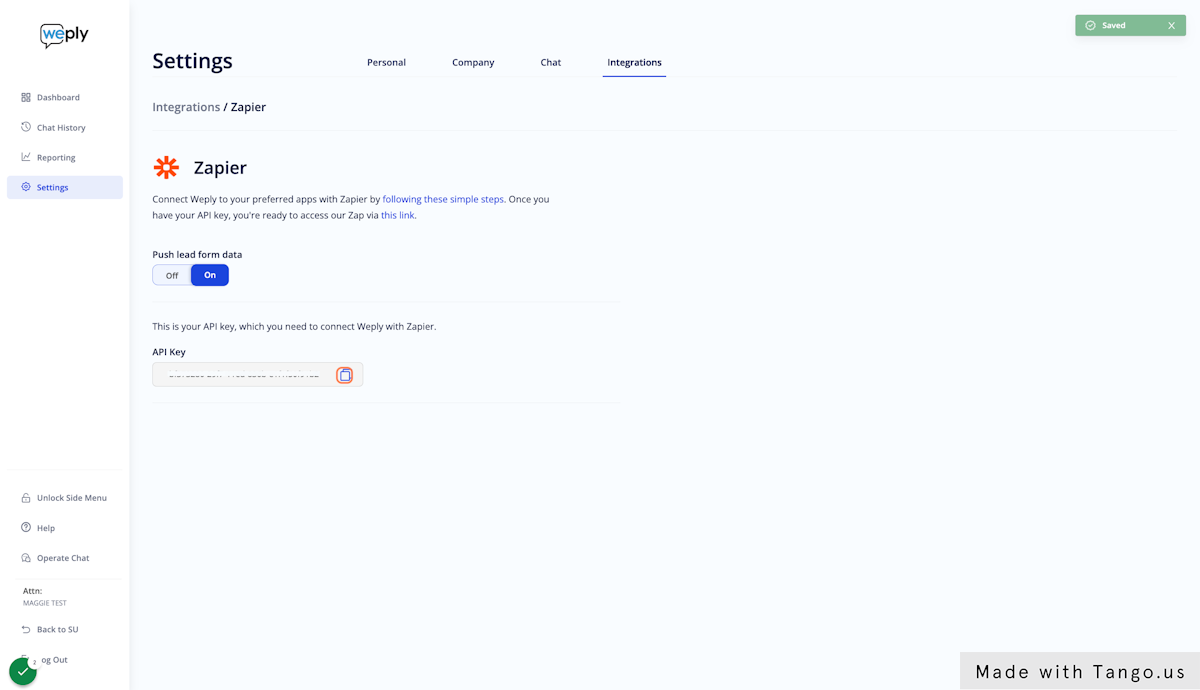Go to Reporting in sidebar
1200x690 pixels.
pos(65,157)
